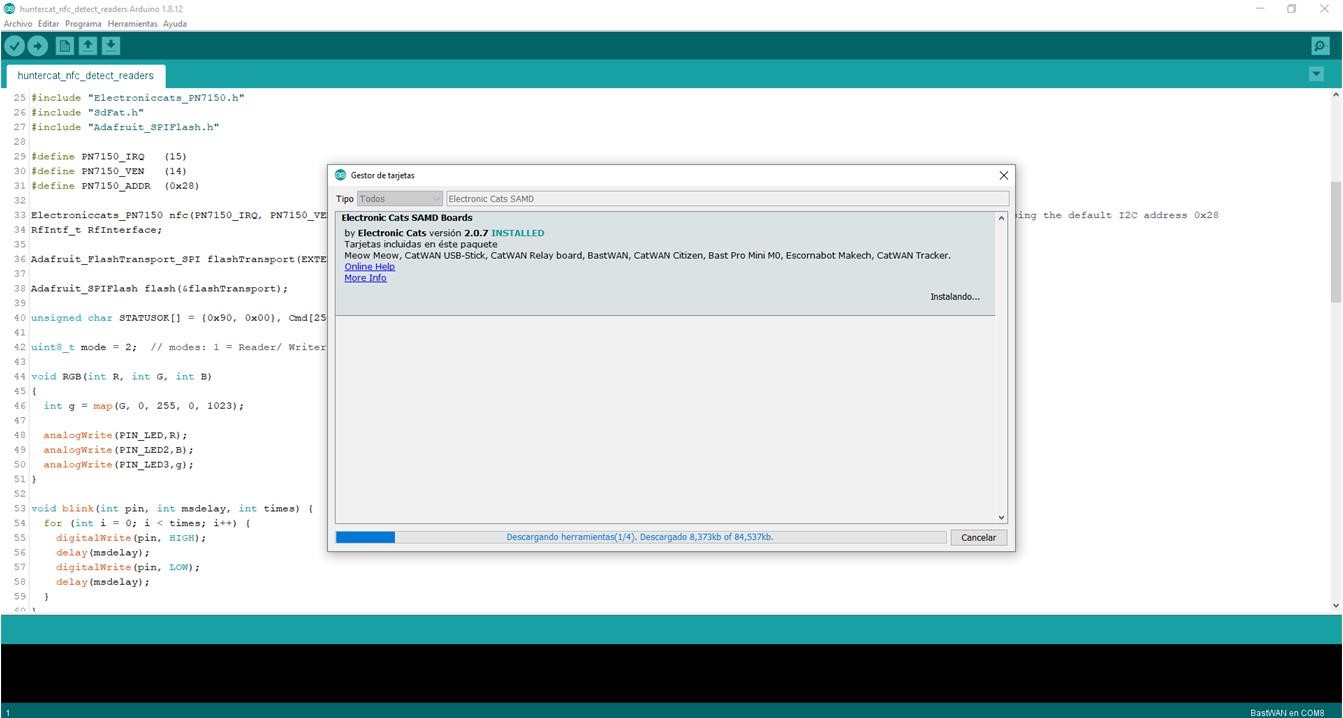The height and width of the screenshot is (718, 1343).
Task: Click the 'analogWrite(PIN_LED3,g);' line
Action: coord(118,465)
